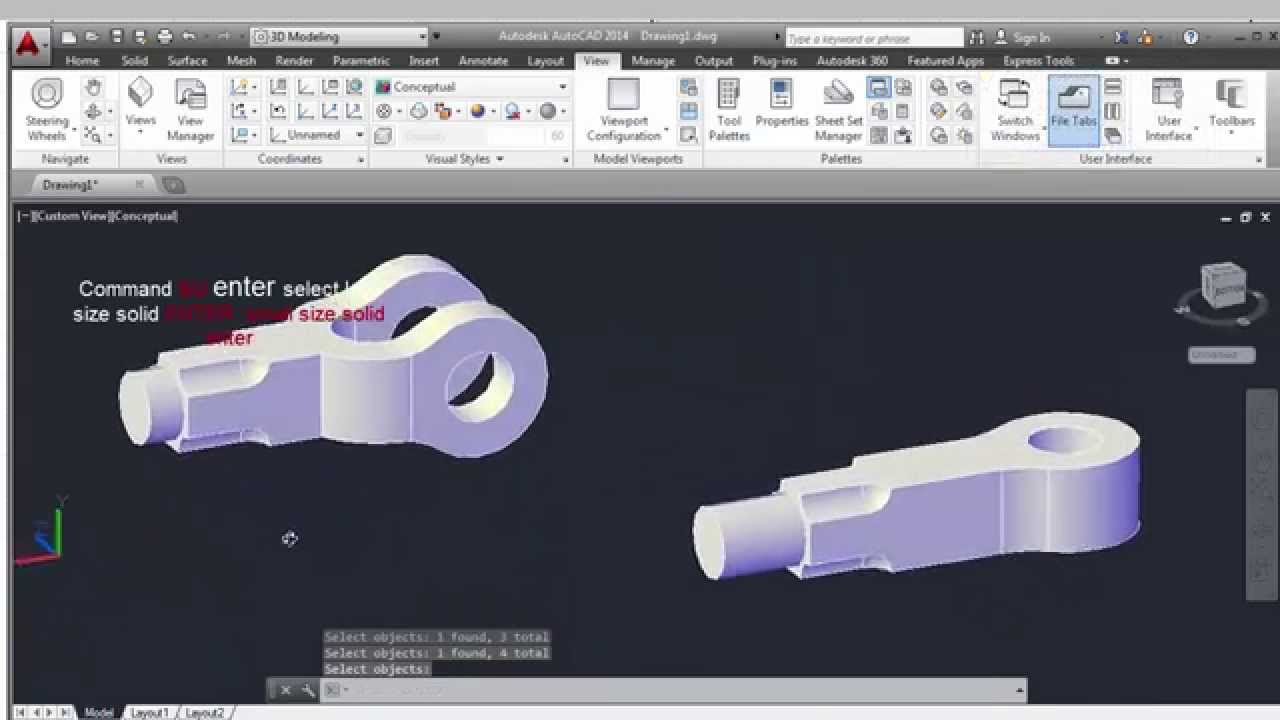Click the Opacity slider in Visual Styles

pos(473,136)
